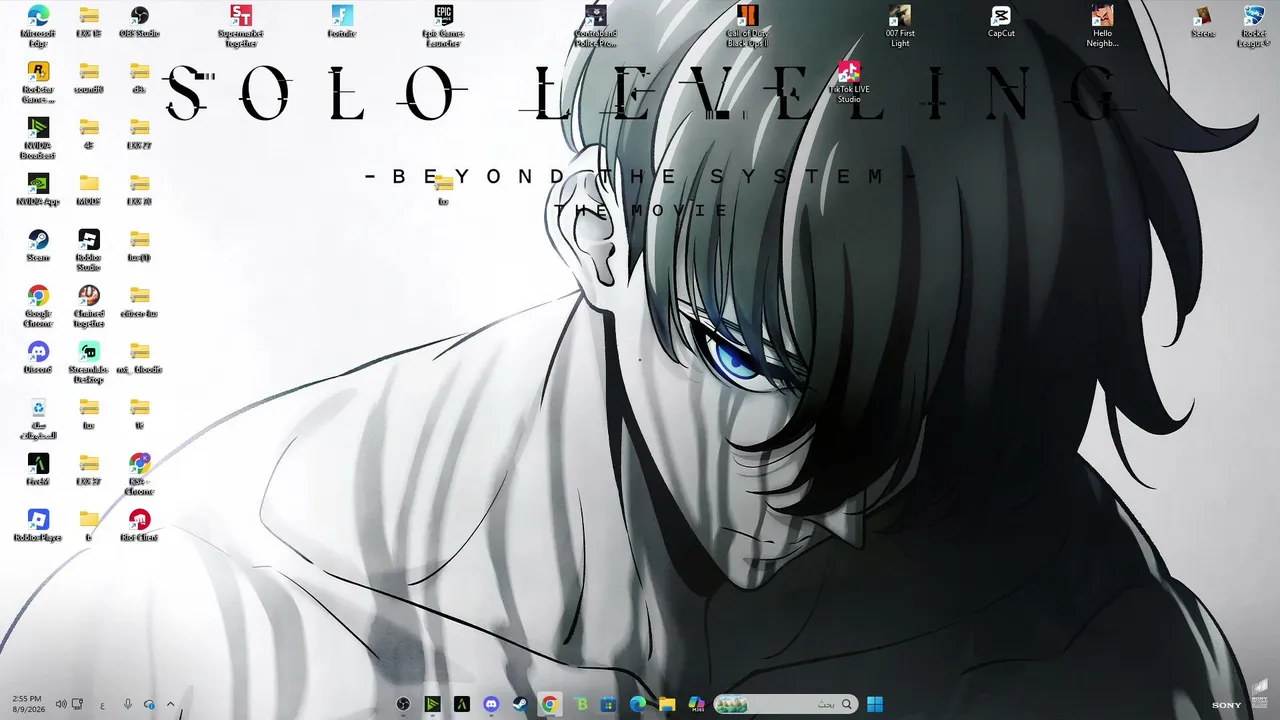Open File Explorer from the taskbar

(x=667, y=704)
